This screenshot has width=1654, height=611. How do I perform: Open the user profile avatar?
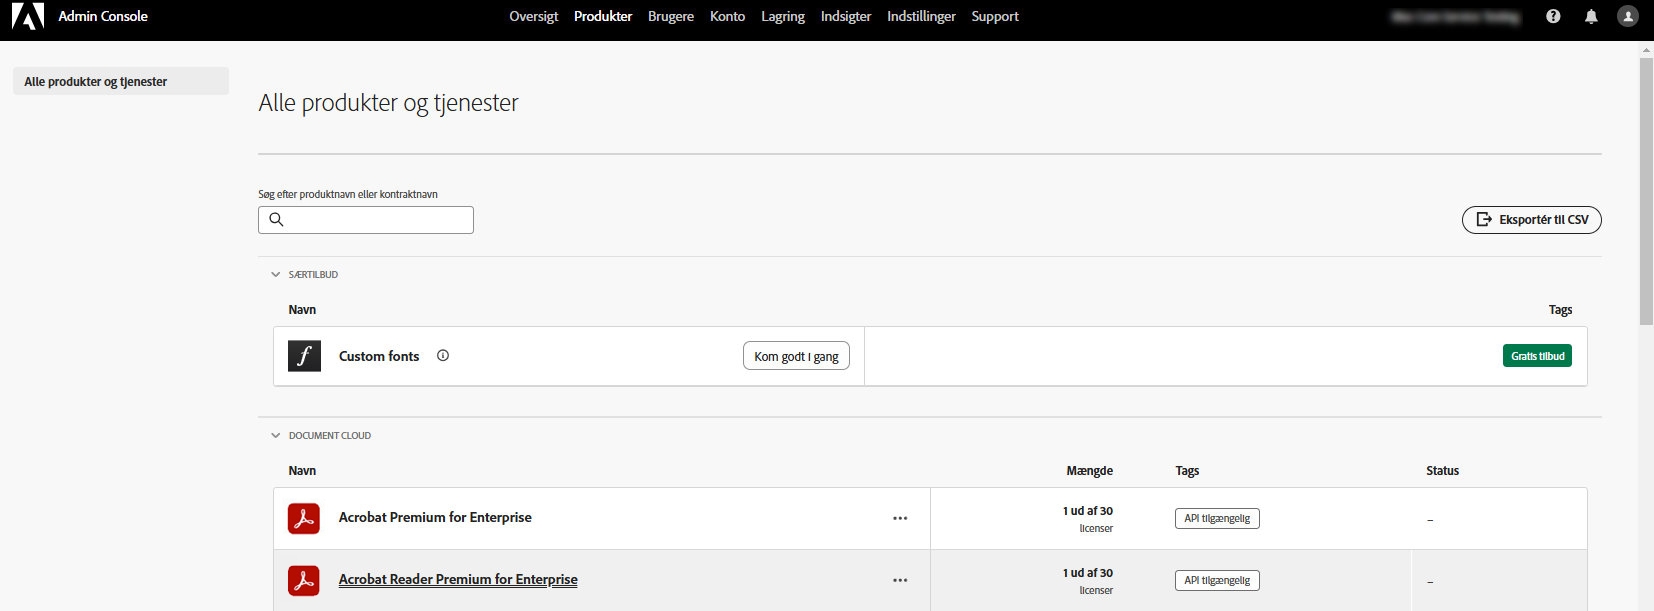(1628, 16)
